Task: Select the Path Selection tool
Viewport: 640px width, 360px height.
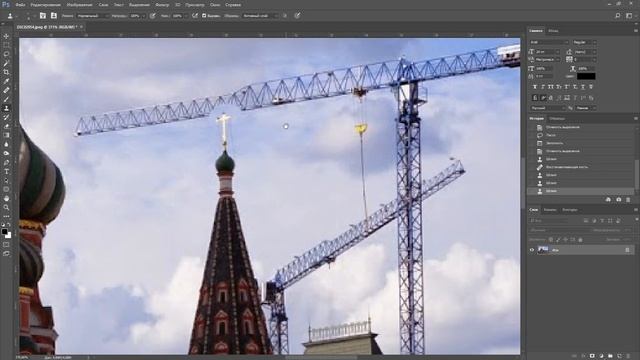Action: point(6,180)
